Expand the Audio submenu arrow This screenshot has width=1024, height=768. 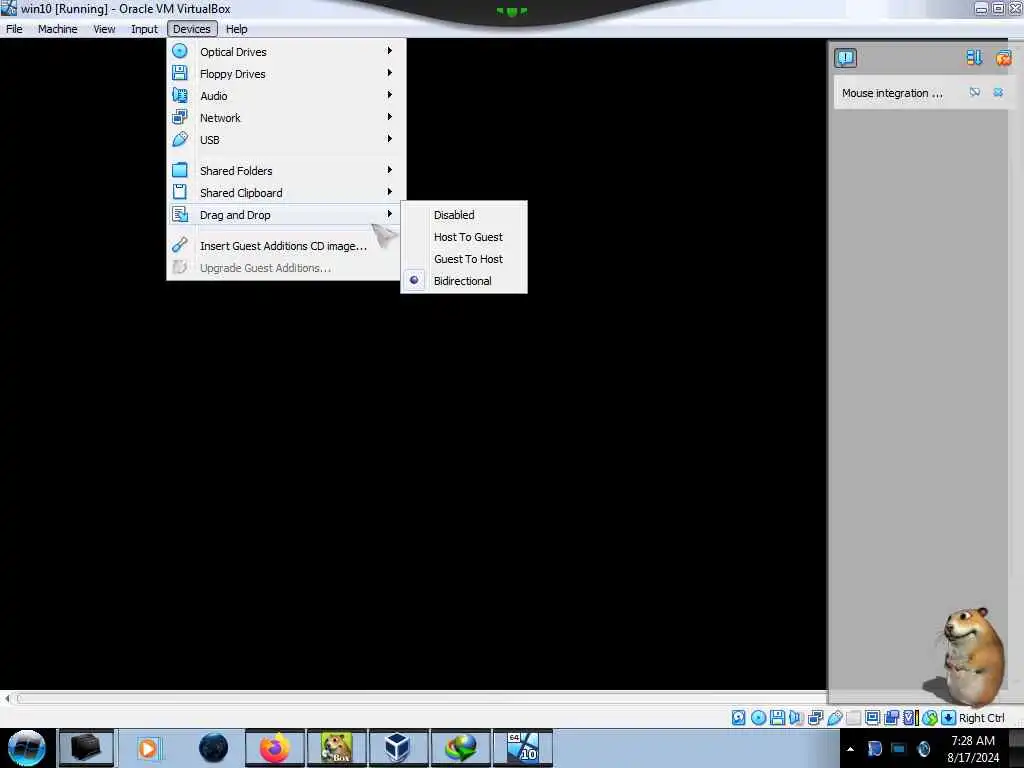(x=389, y=95)
